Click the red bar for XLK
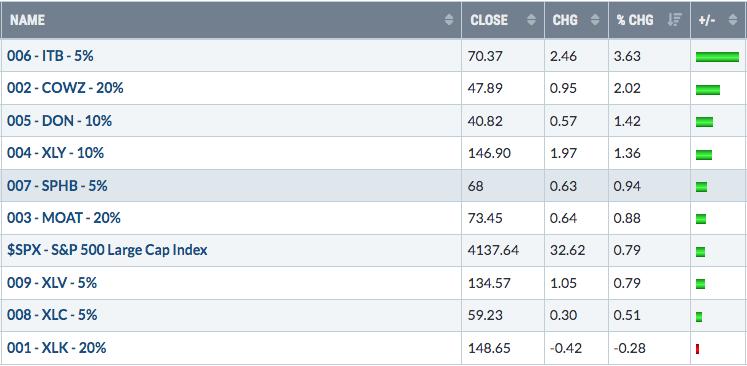Image resolution: width=747 pixels, height=366 pixels. [x=697, y=349]
